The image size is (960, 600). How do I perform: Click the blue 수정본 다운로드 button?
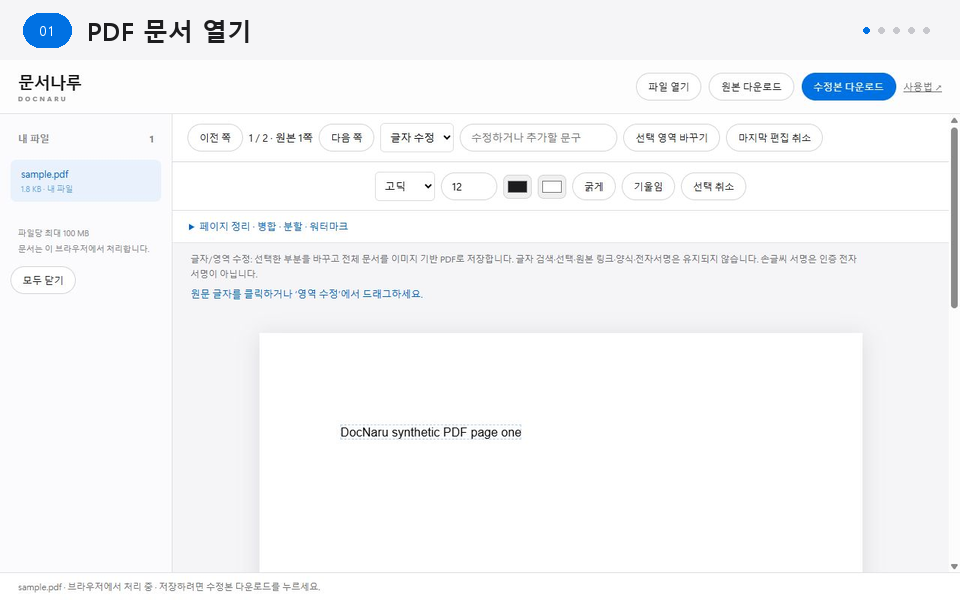coord(849,87)
